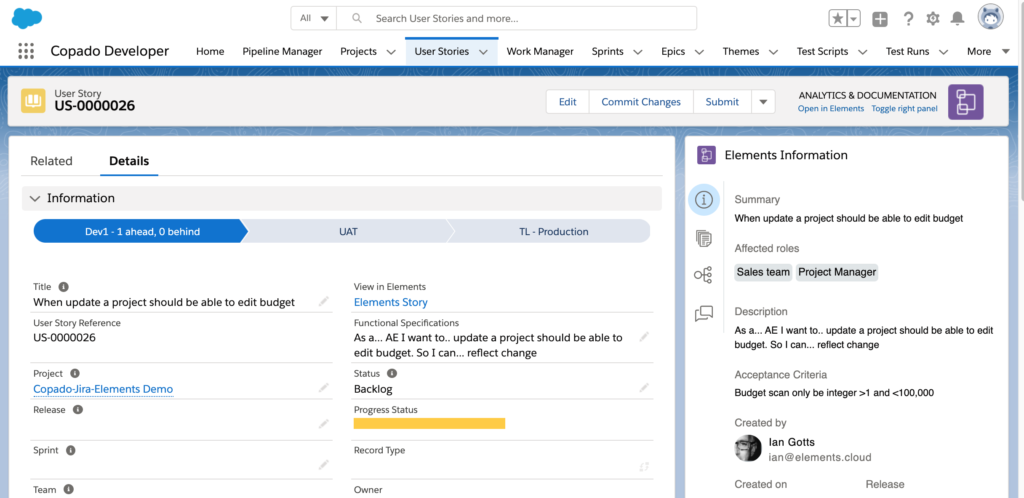Open the global actions plus icon

(880, 19)
